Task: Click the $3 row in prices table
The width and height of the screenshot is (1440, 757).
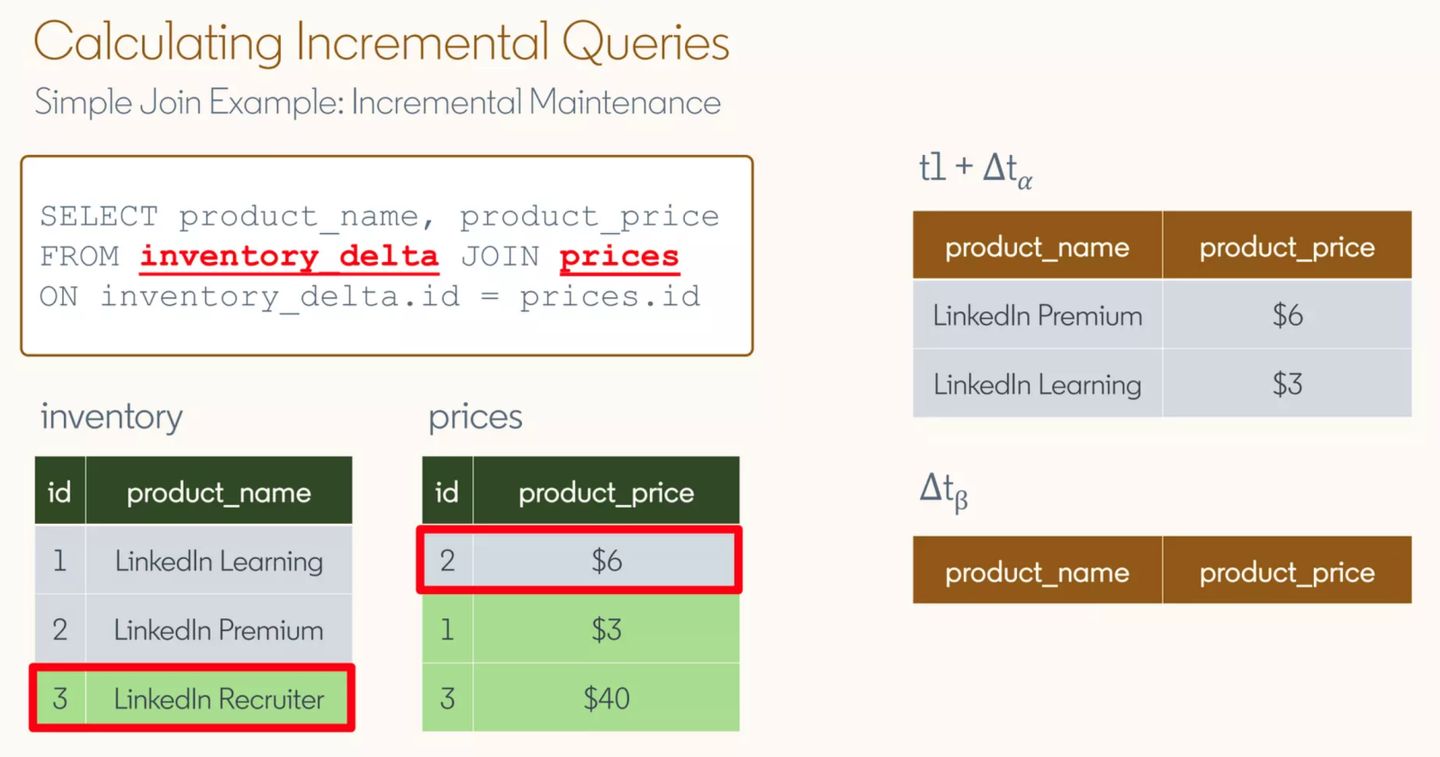Action: click(580, 629)
